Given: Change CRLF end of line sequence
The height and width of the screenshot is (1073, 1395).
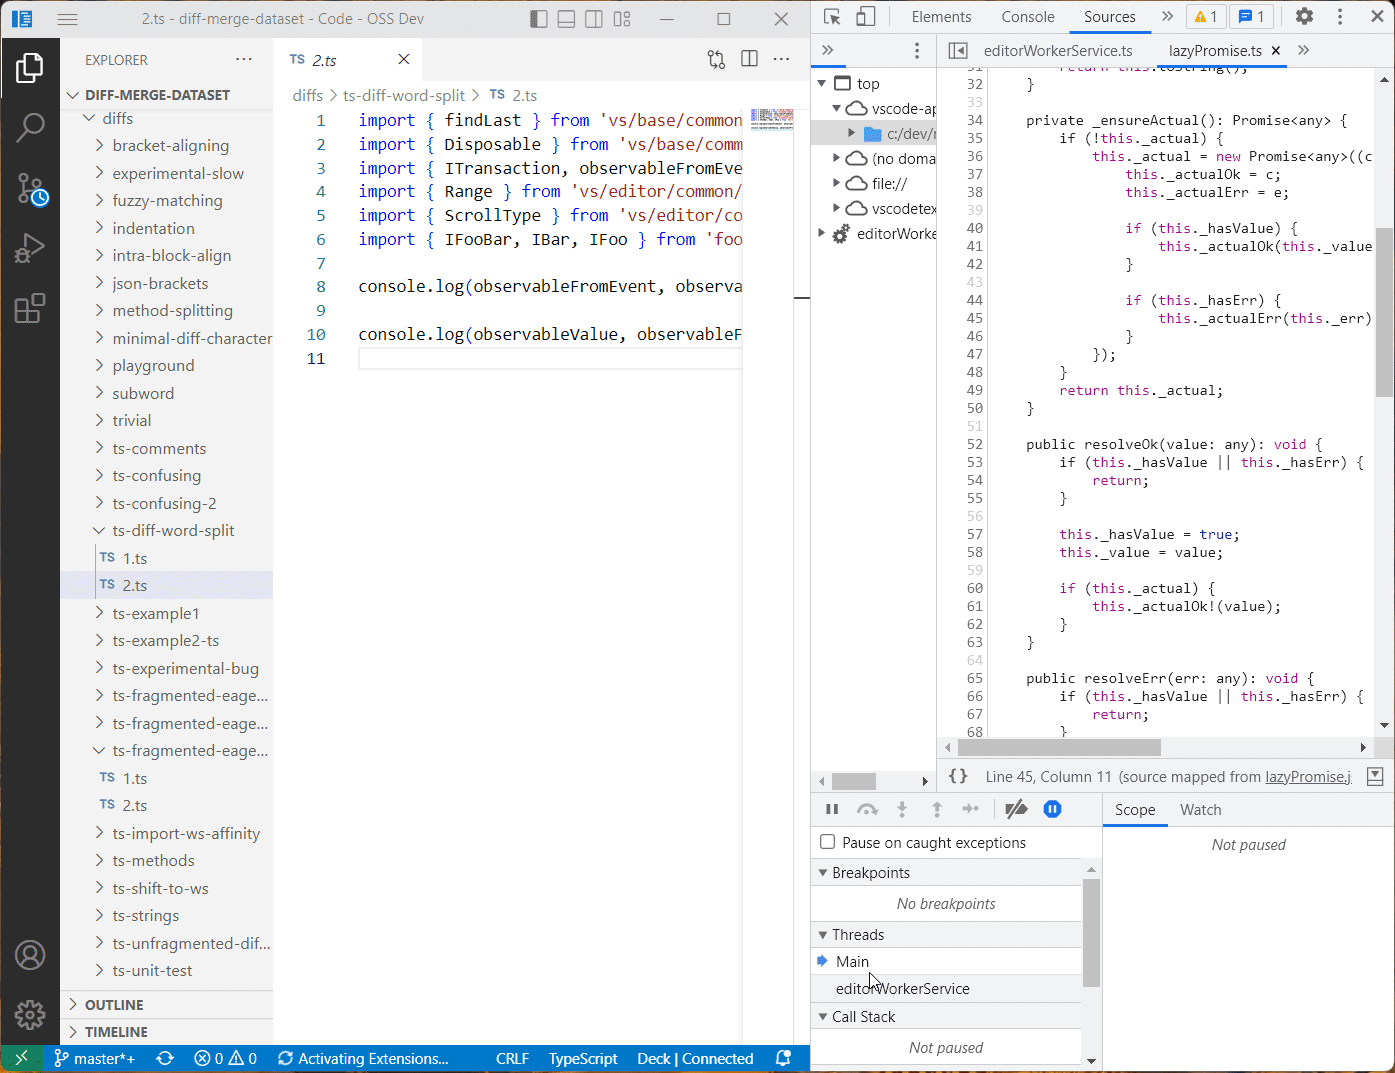Looking at the screenshot, I should 512,1058.
